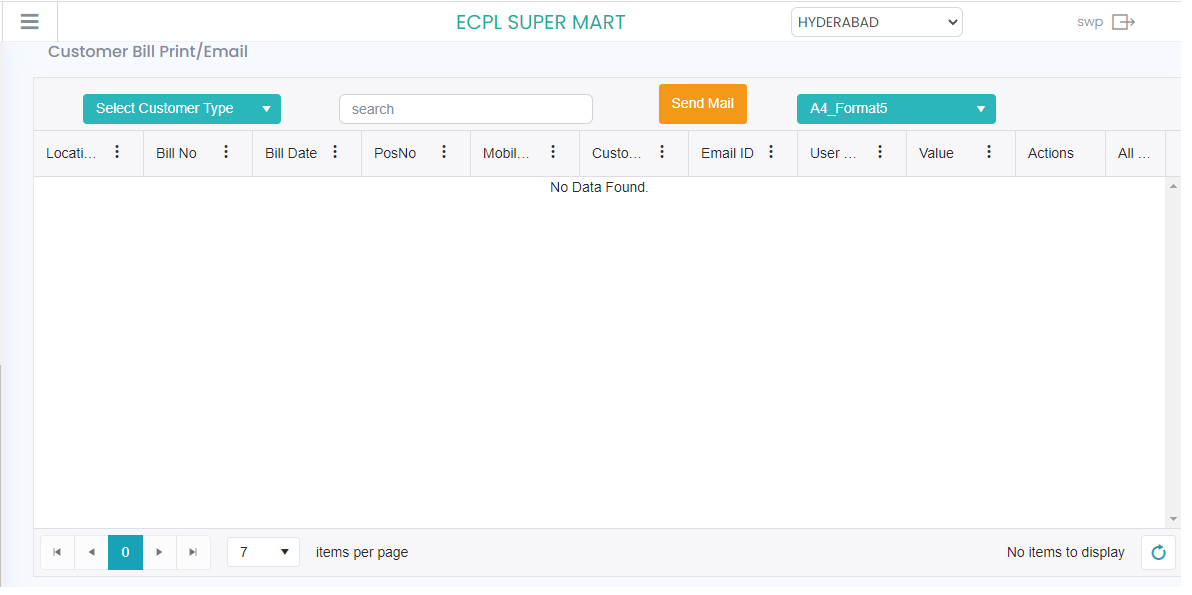Sort by the Actions column header
Viewport: 1192px width, 595px height.
click(x=1050, y=153)
